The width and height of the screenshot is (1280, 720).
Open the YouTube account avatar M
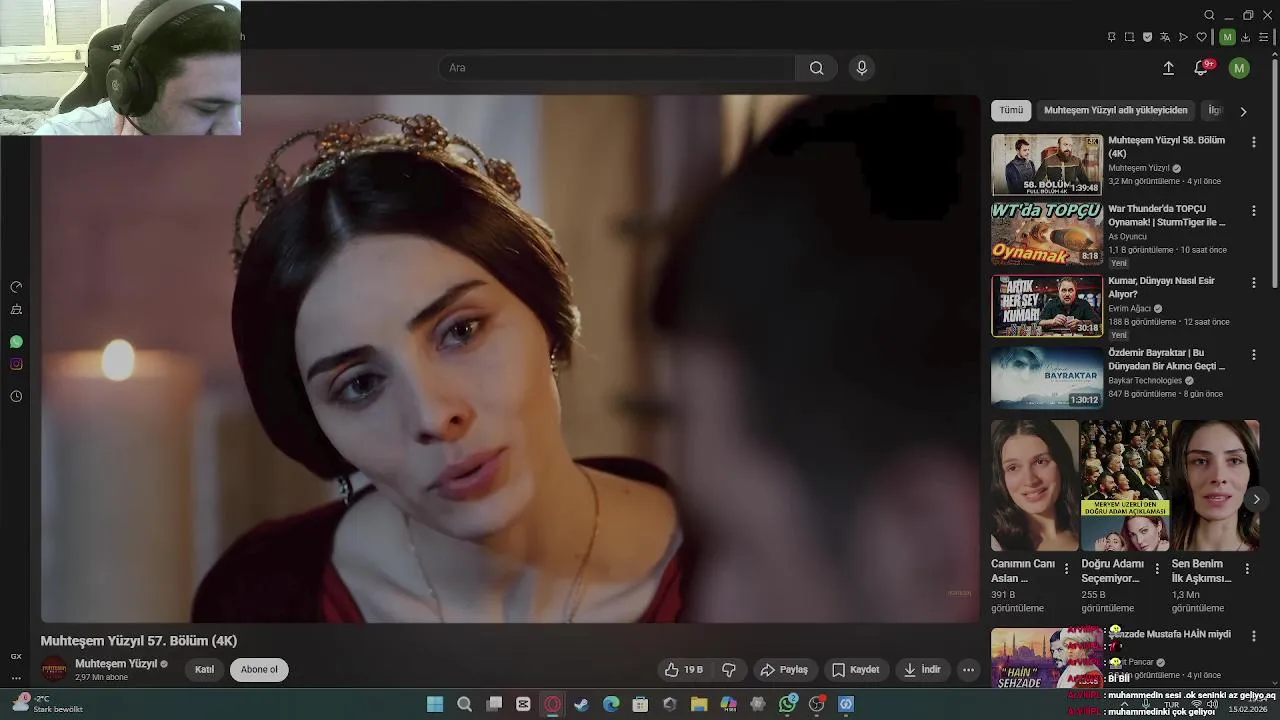coord(1239,68)
